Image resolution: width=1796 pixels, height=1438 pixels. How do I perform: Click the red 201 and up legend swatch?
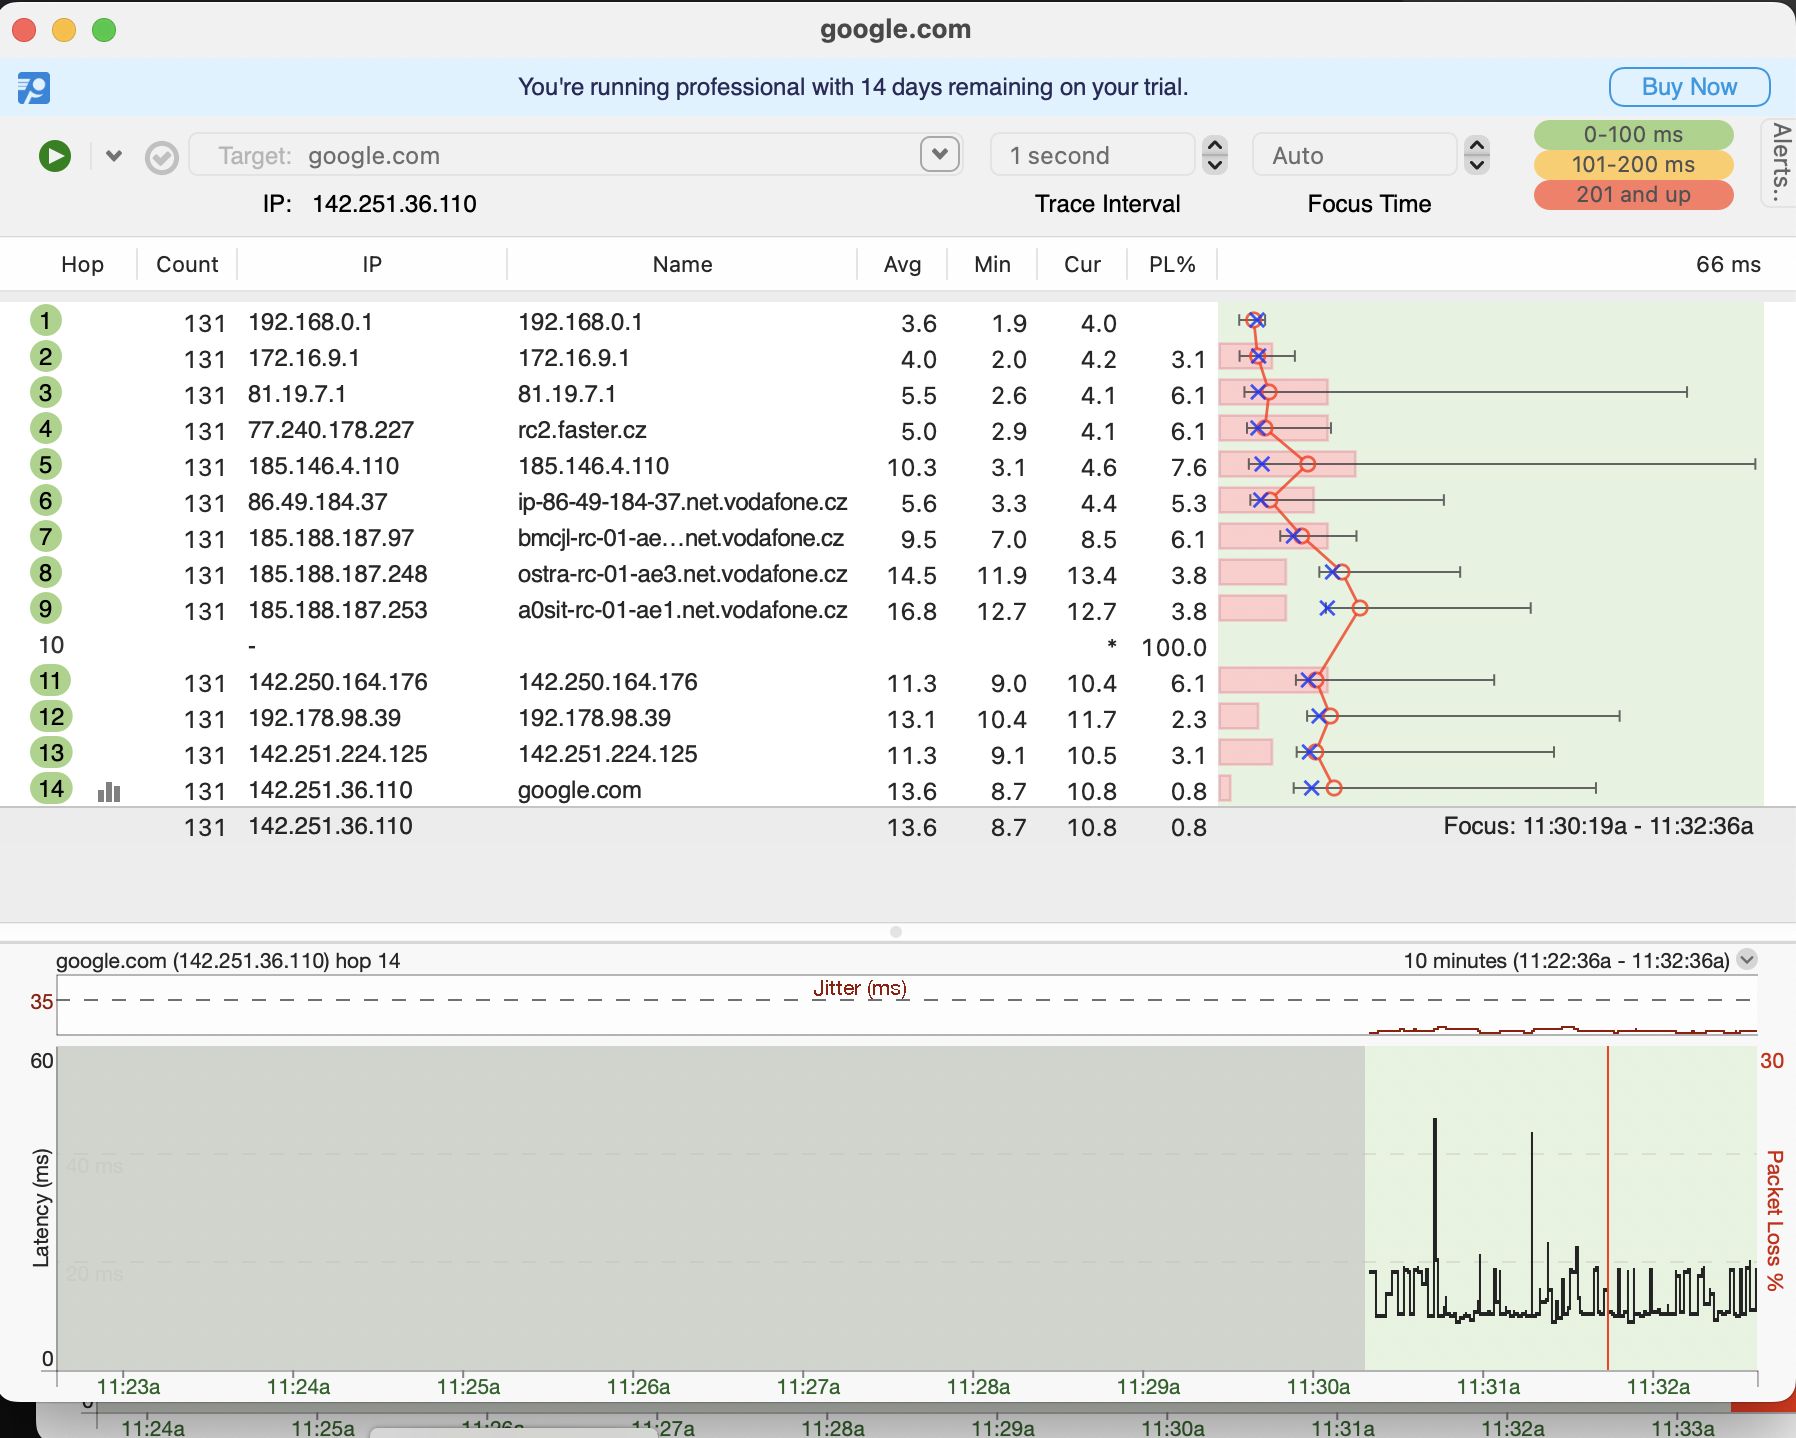[1633, 195]
